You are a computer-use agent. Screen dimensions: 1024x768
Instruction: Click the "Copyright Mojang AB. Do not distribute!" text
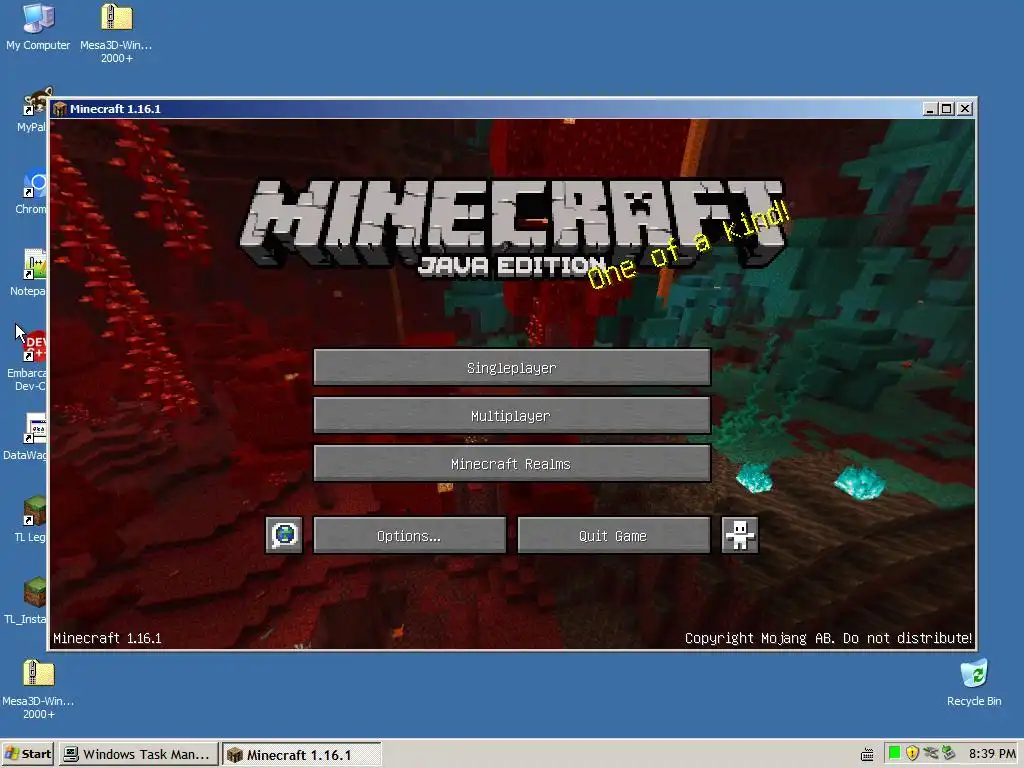point(828,638)
